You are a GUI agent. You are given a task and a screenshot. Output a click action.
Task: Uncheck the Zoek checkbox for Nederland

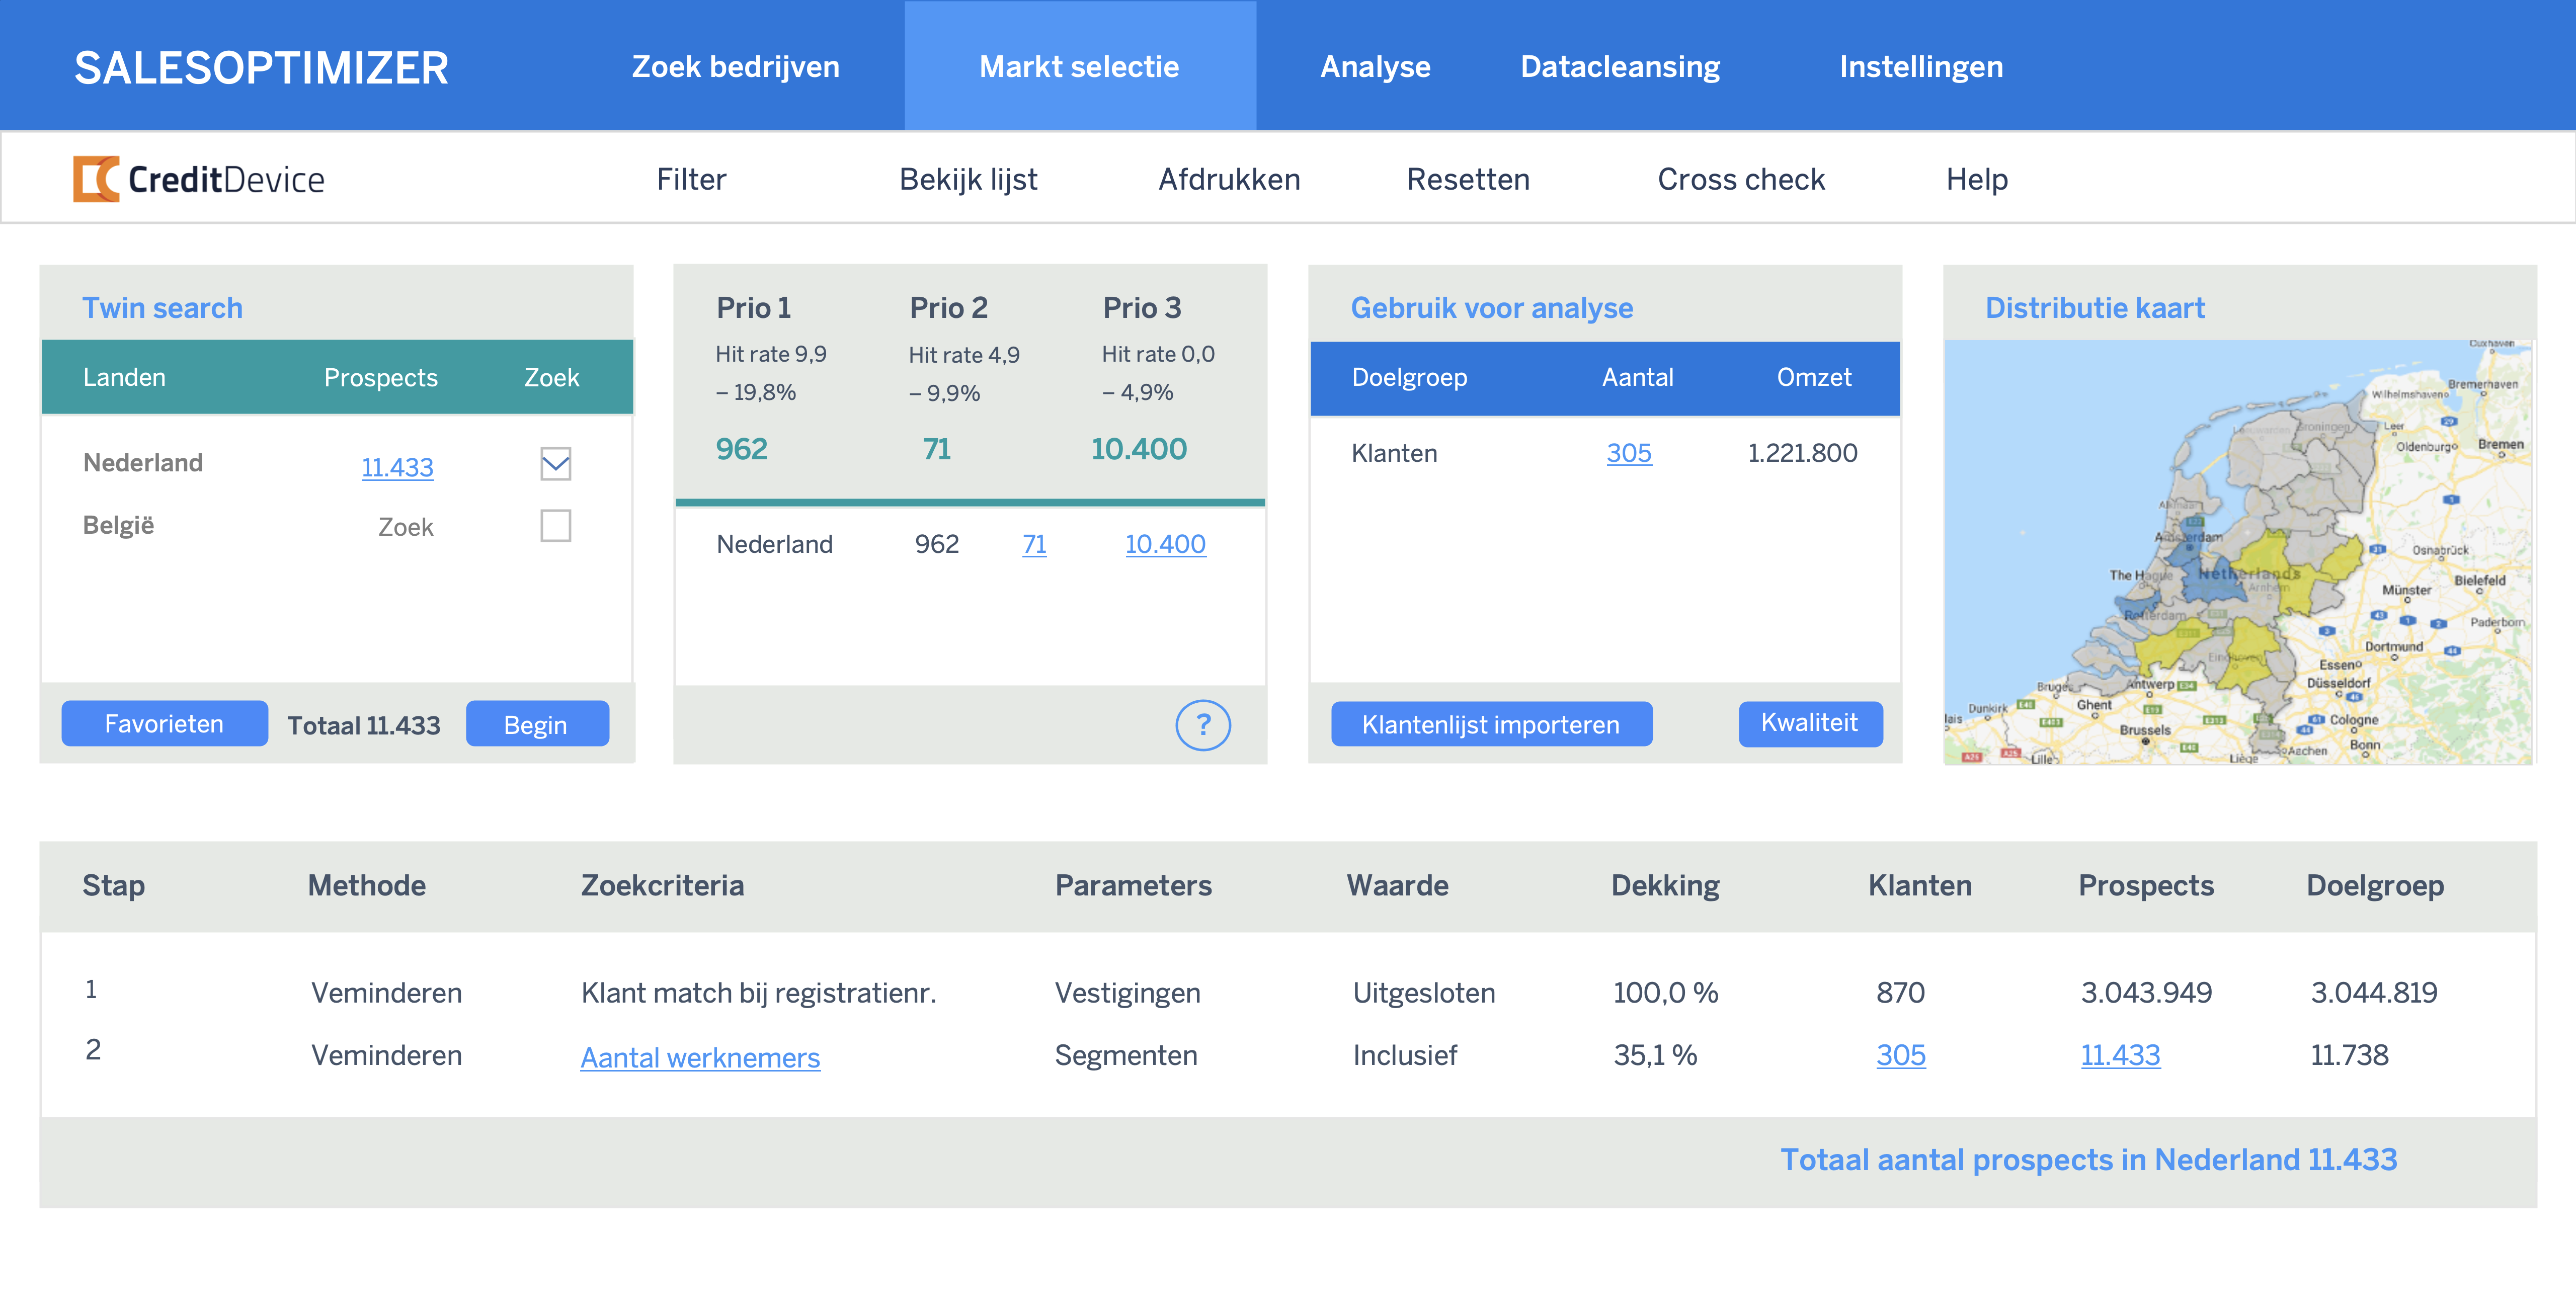tap(556, 464)
